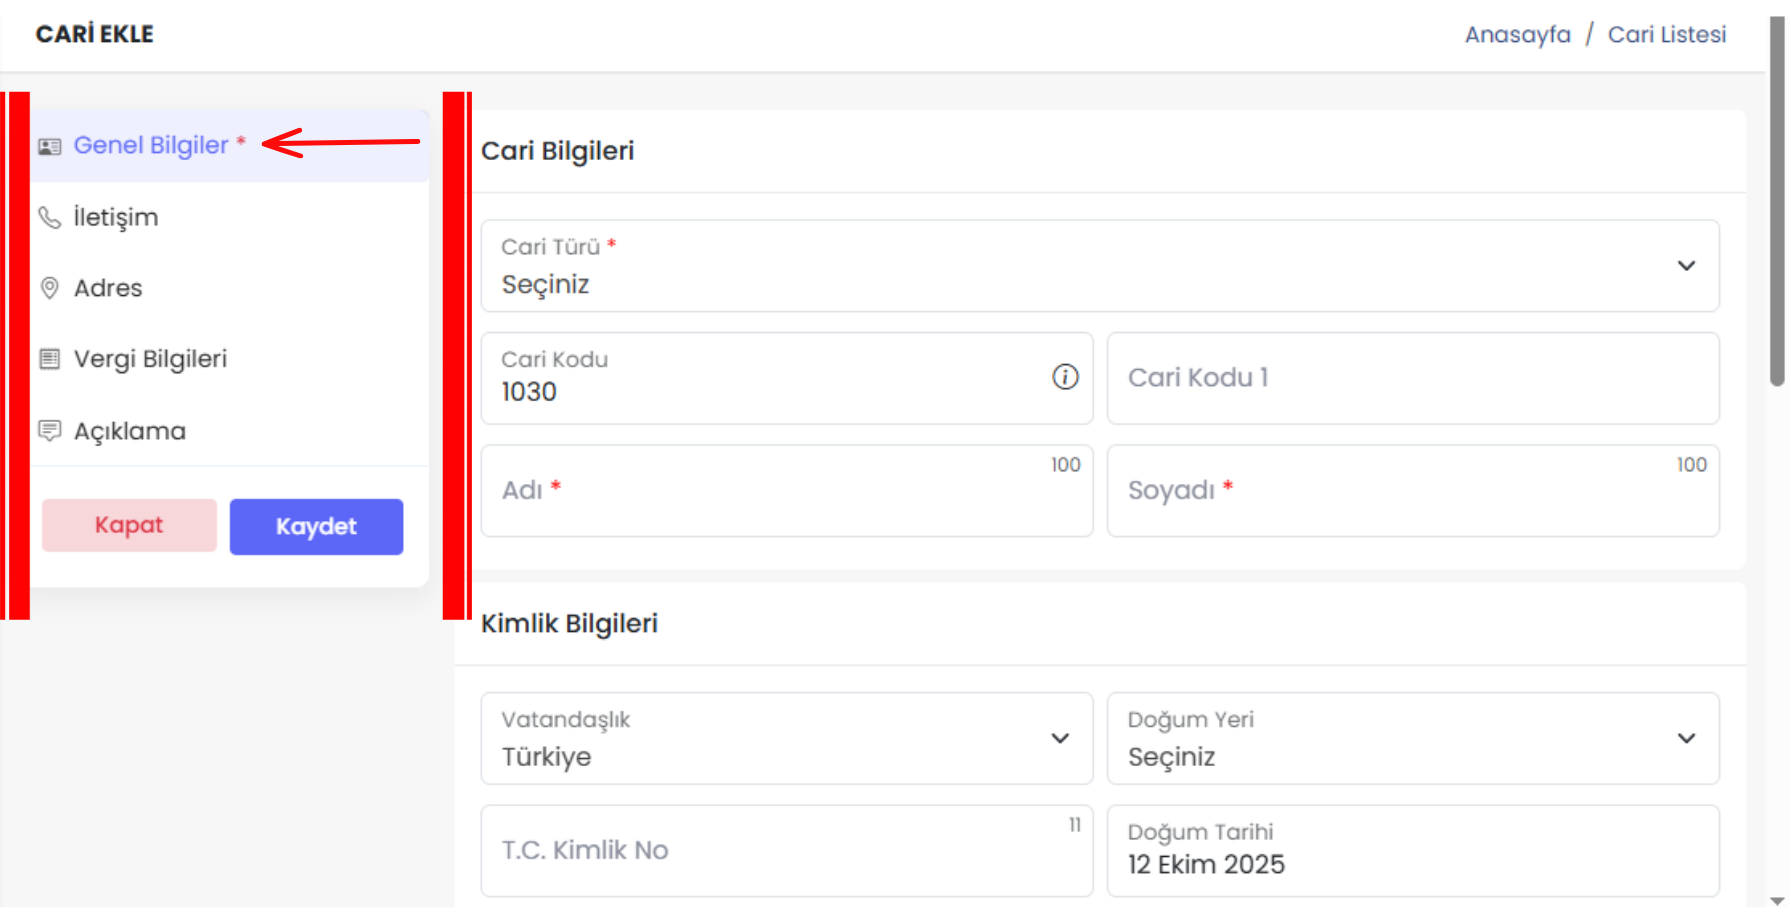Click the Genel Bilgiler ID card icon
This screenshot has width=1791, height=922.
(x=49, y=147)
